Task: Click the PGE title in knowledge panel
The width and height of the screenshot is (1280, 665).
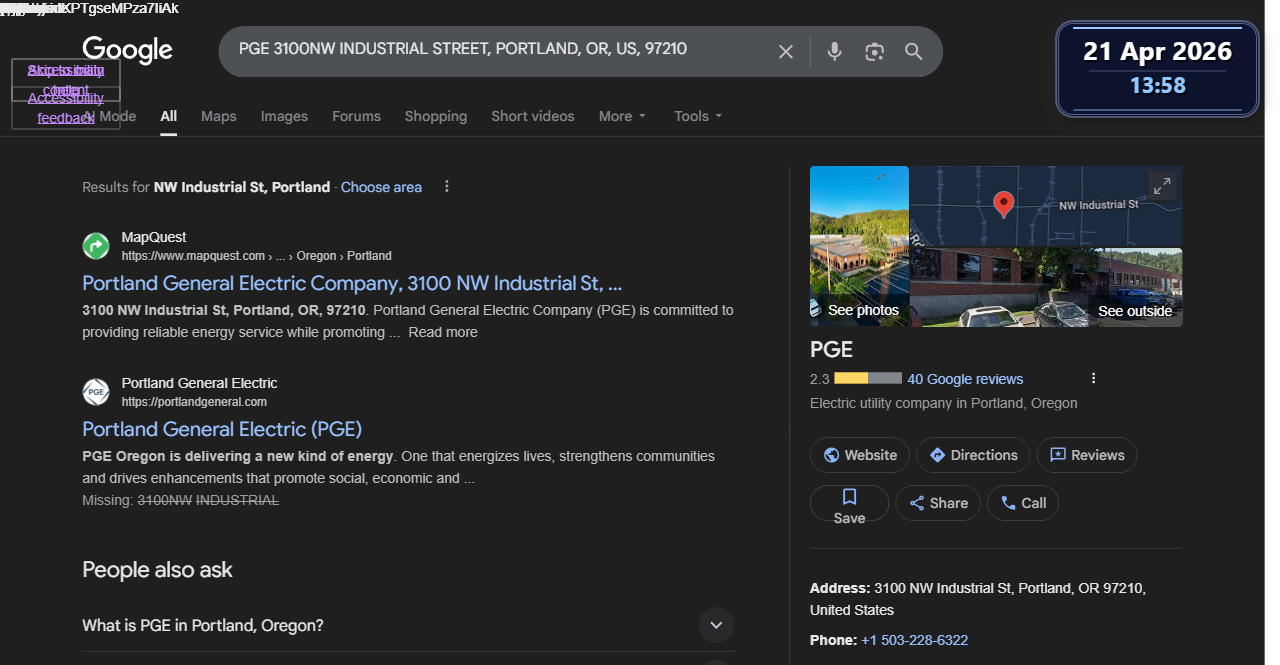Action: point(831,350)
